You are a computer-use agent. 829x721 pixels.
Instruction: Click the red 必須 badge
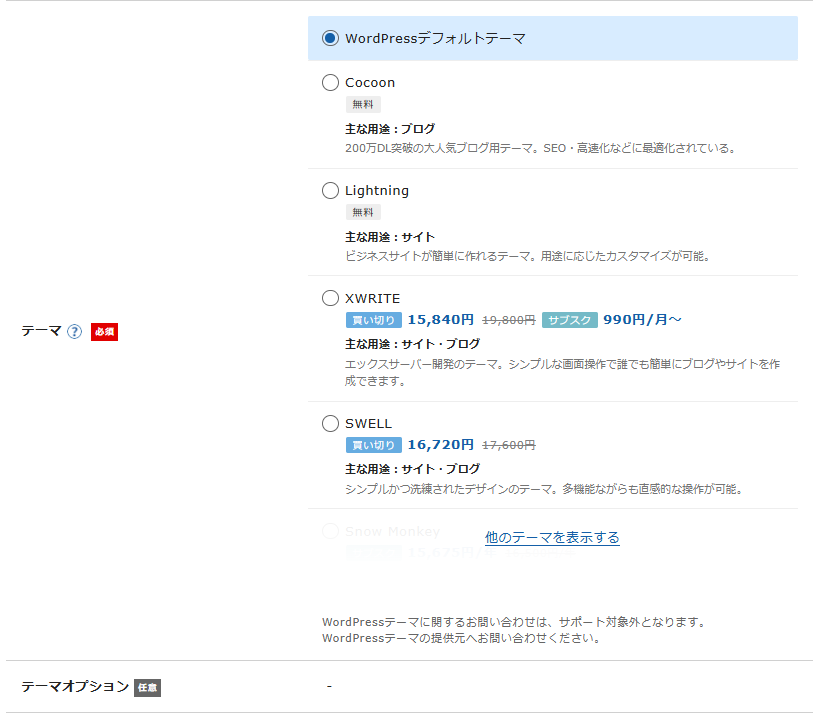(104, 331)
